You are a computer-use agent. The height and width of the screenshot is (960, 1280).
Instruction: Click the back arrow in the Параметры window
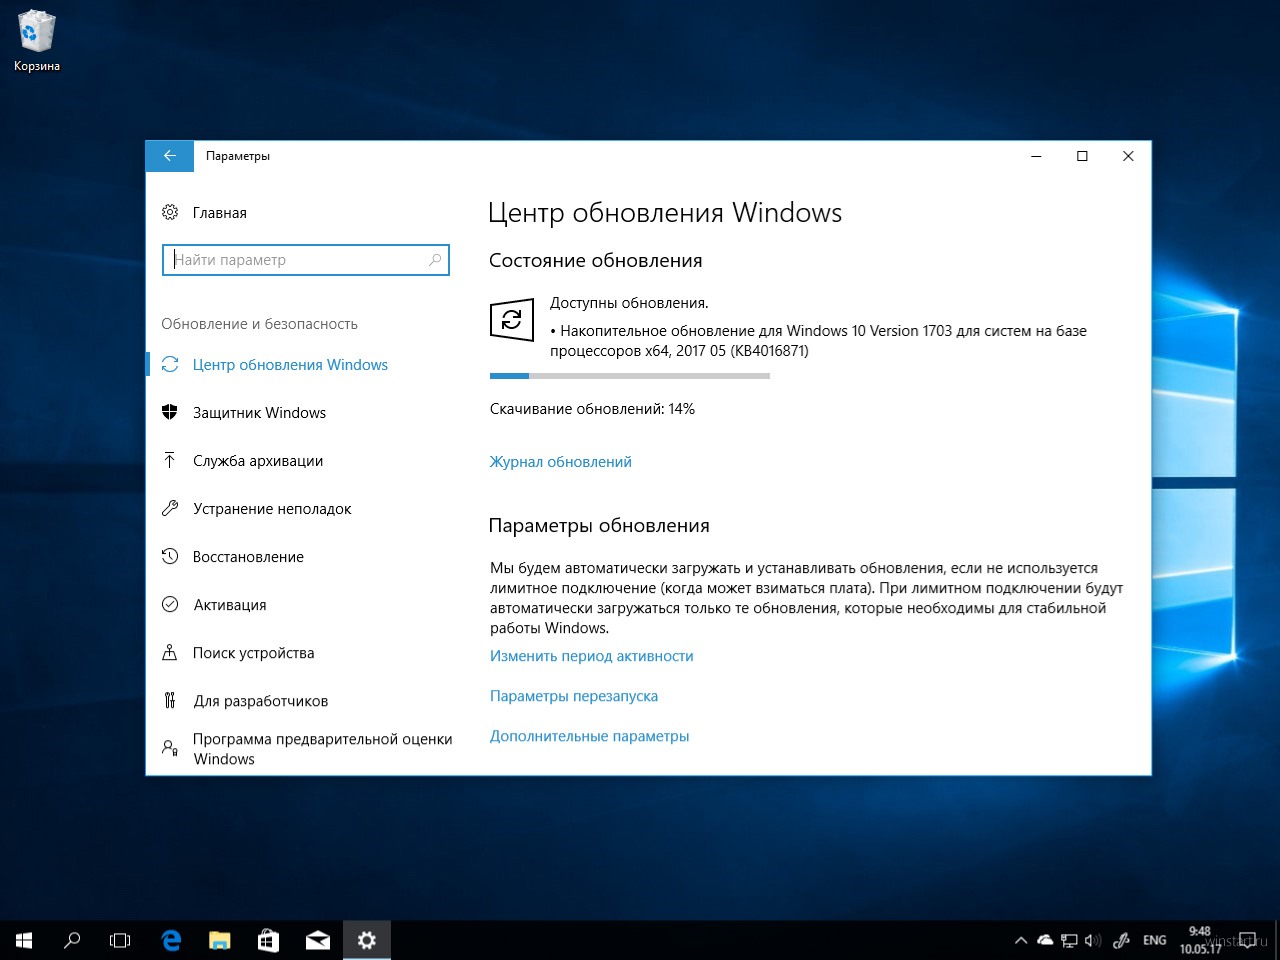pos(170,156)
